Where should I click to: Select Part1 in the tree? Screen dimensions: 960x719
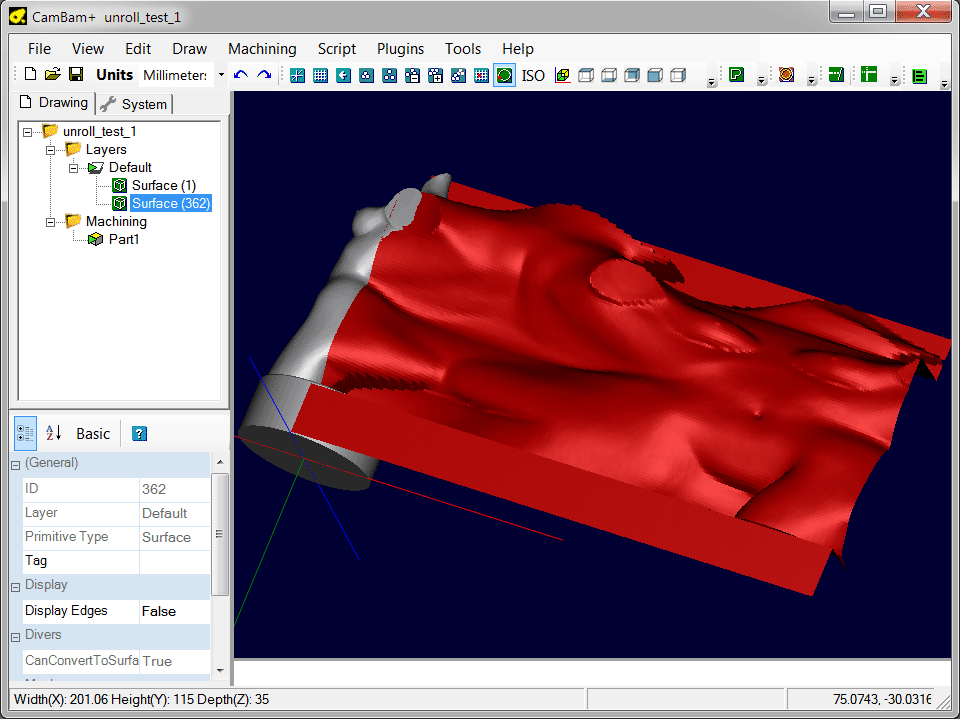point(124,240)
